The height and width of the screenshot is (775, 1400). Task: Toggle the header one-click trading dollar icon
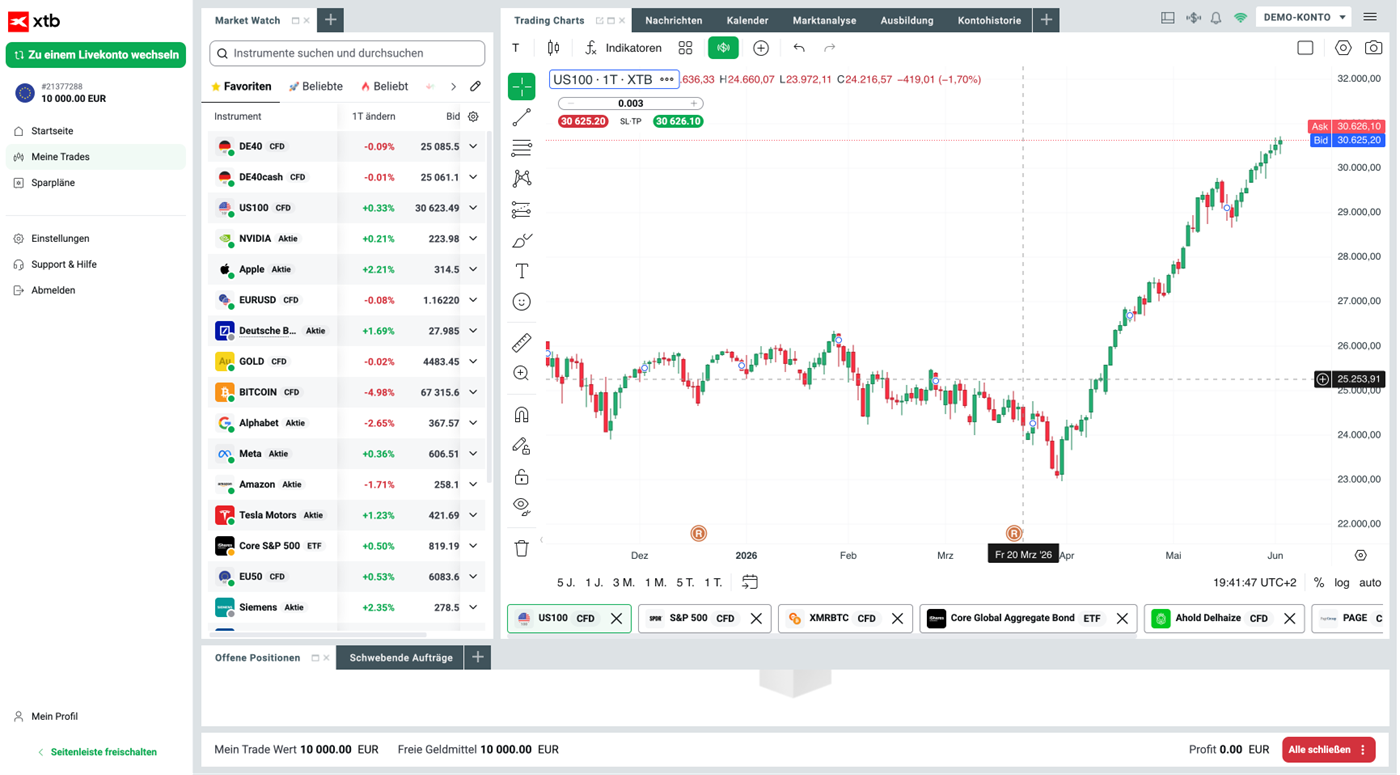[x=1193, y=18]
